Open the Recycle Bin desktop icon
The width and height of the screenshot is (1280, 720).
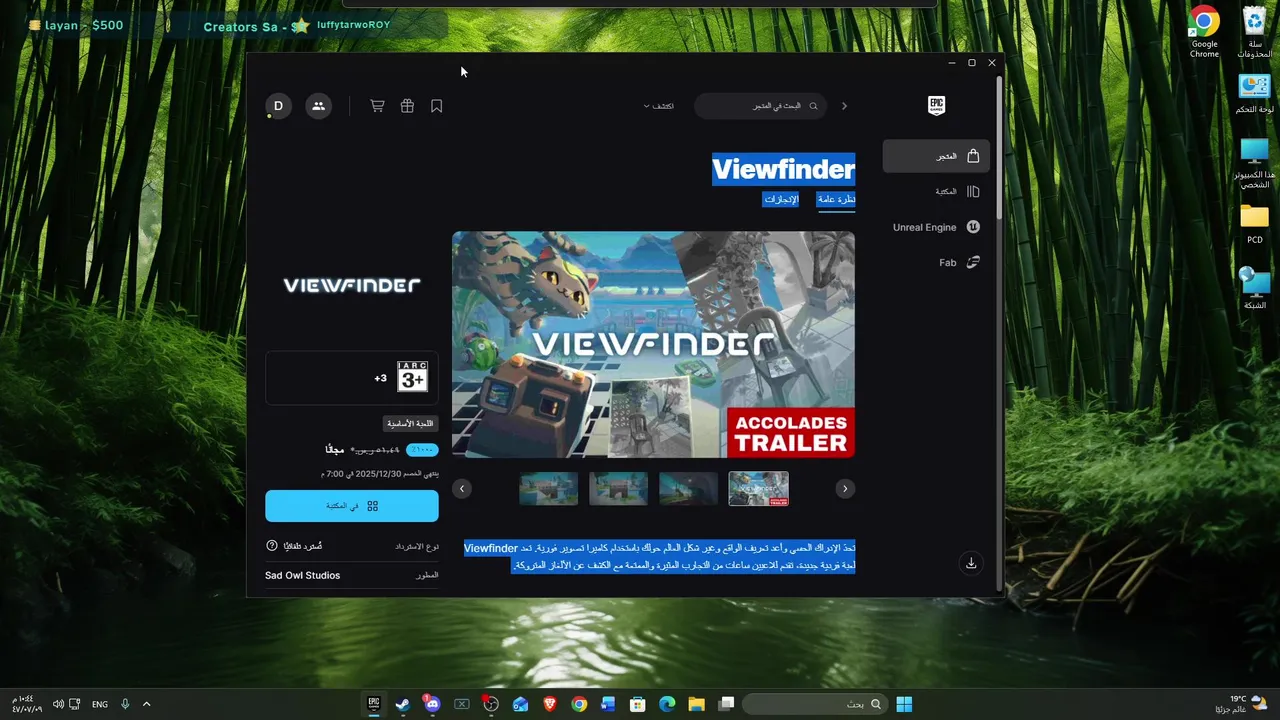click(x=1254, y=32)
